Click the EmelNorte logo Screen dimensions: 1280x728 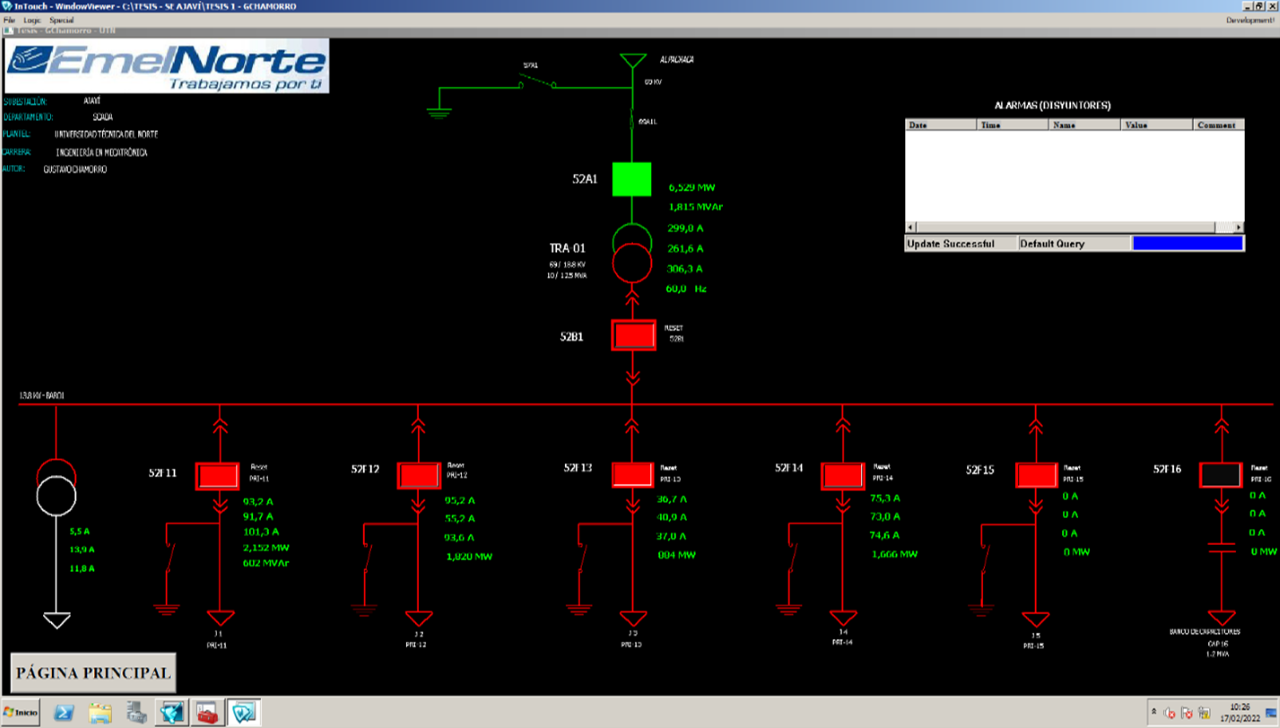(166, 66)
